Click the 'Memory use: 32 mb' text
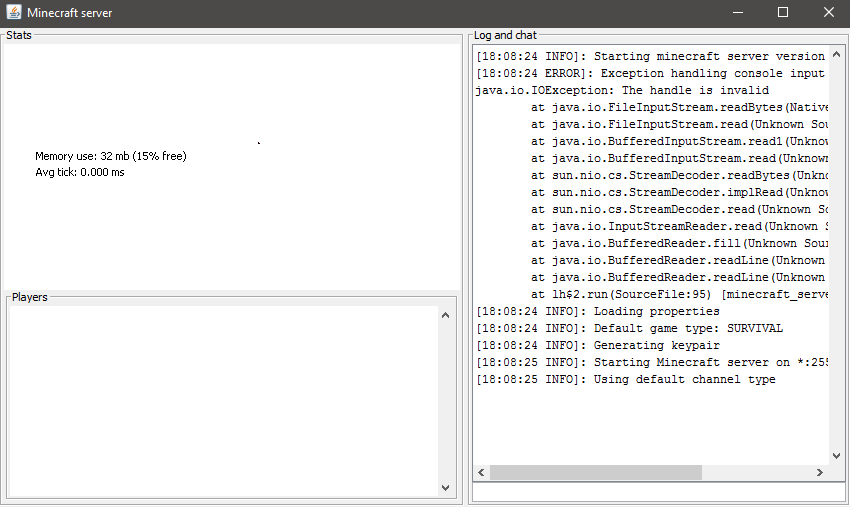The width and height of the screenshot is (850, 507). tap(82, 156)
